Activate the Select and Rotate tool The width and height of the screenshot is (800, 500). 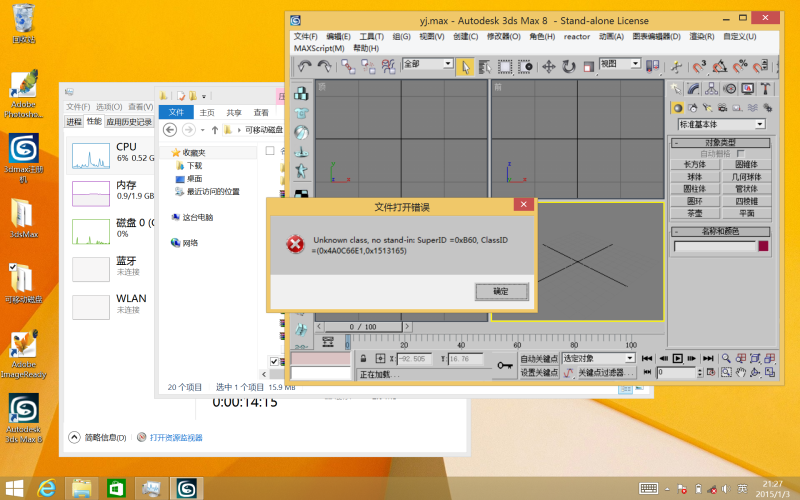[x=569, y=67]
